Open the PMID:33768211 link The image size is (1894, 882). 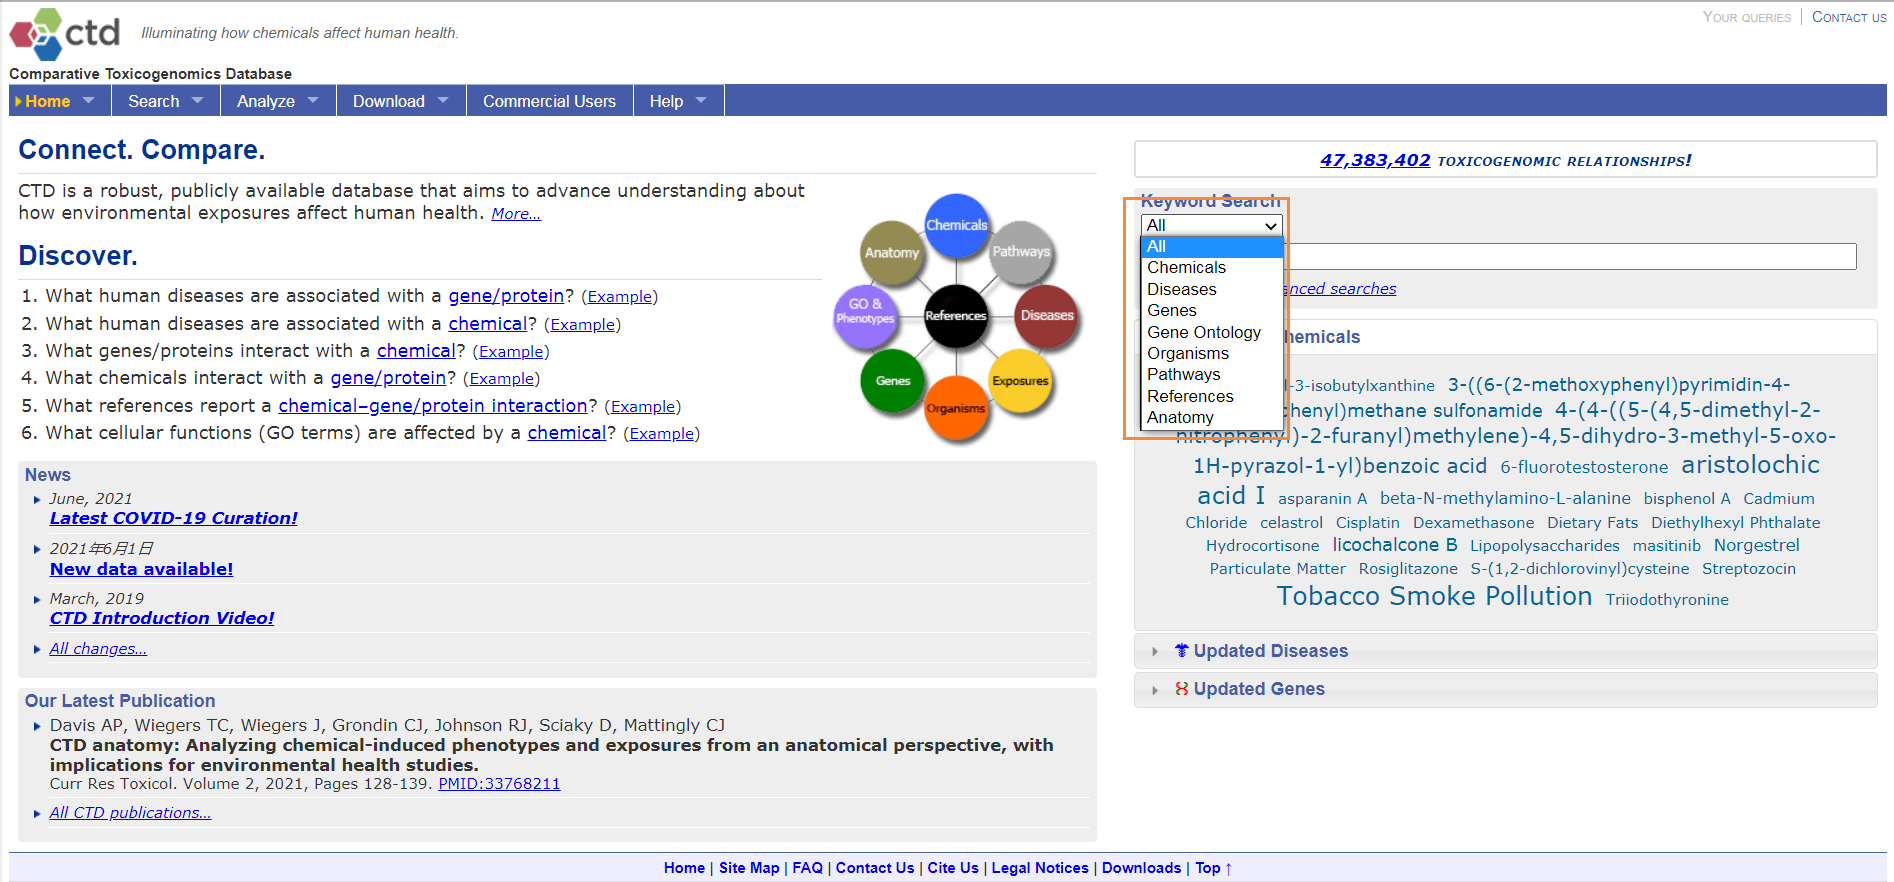pos(499,784)
